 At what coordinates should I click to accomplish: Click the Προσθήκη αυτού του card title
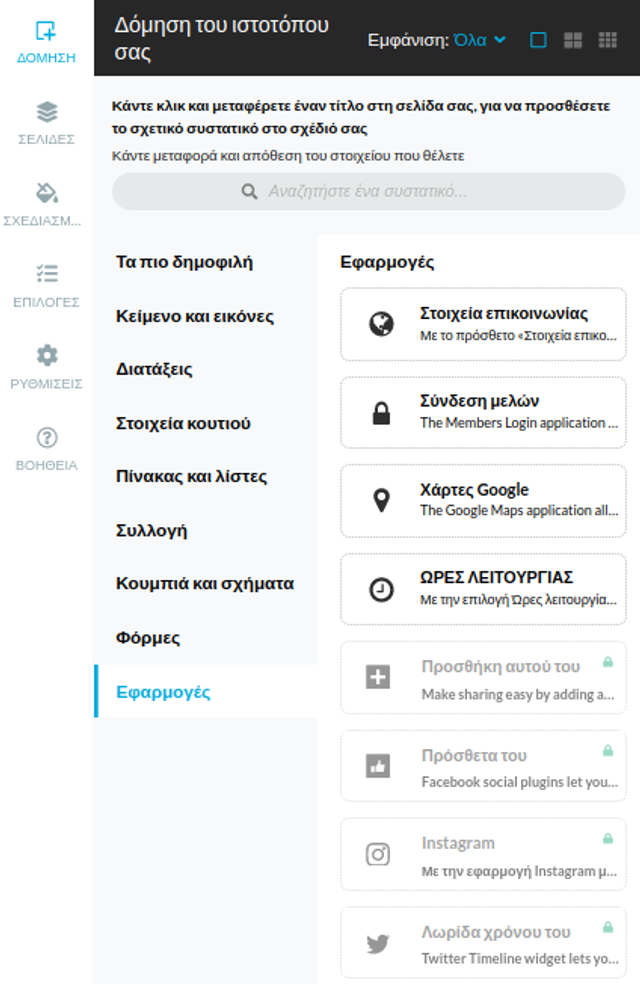point(501,666)
